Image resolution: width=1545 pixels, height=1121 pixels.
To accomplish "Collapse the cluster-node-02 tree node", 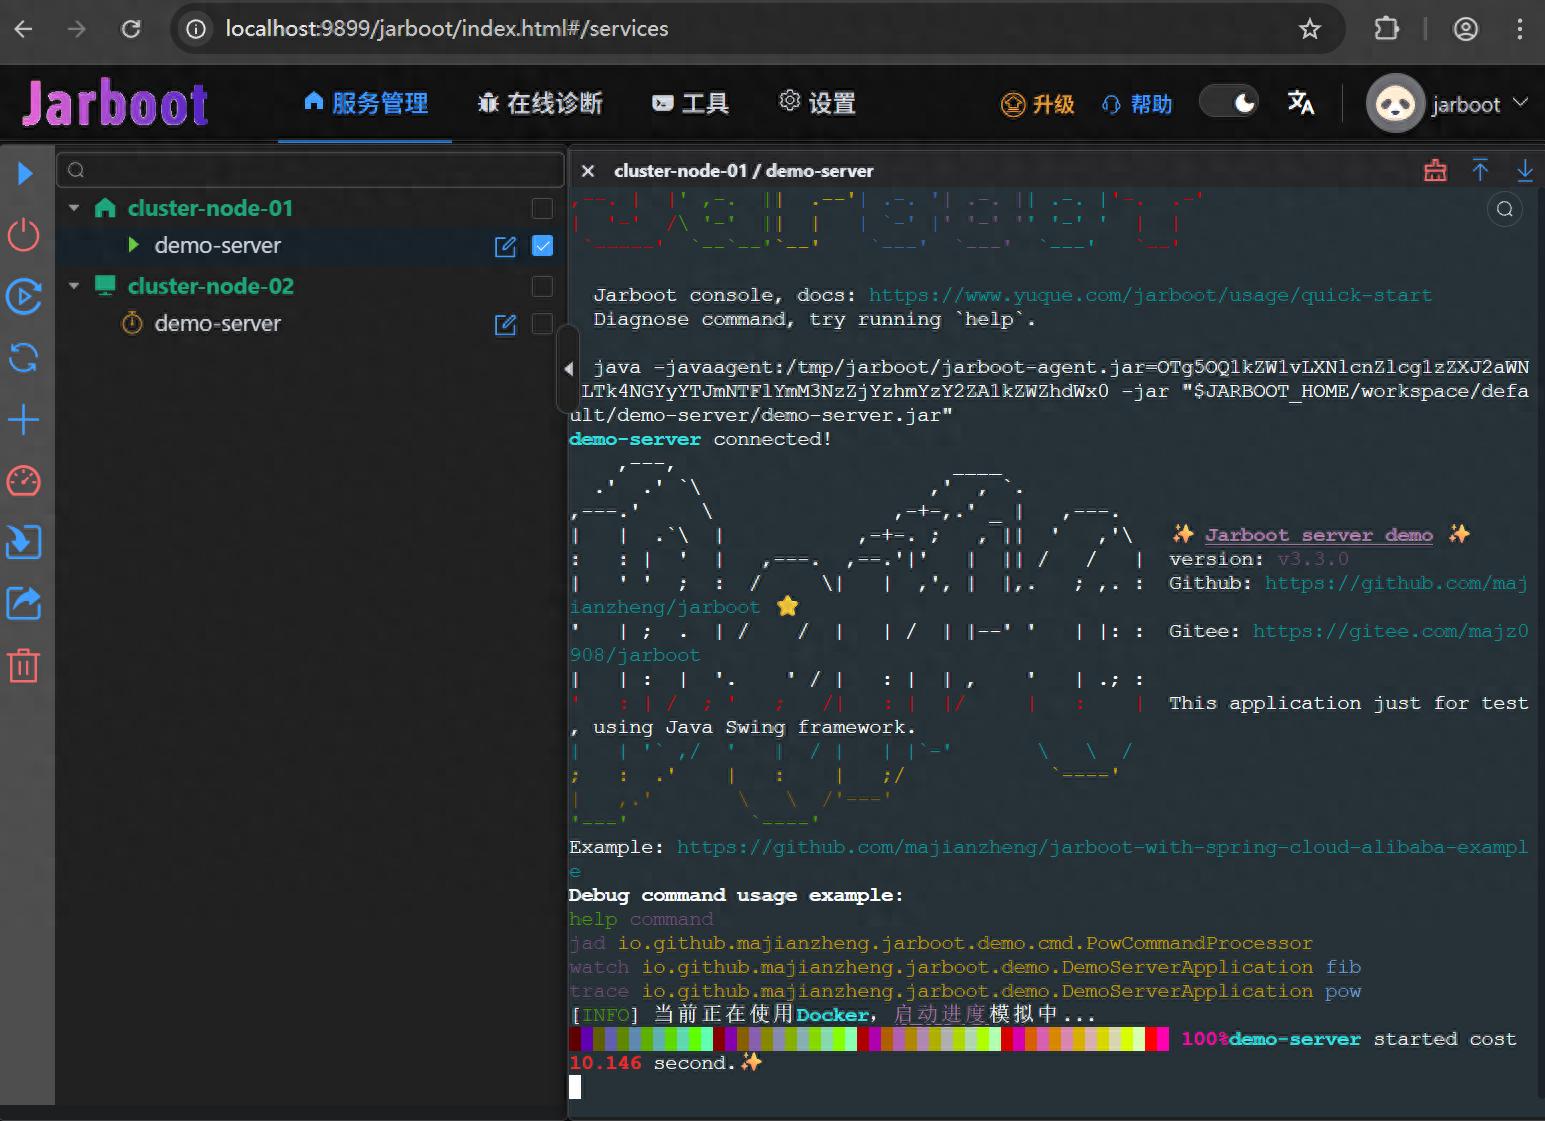I will pos(74,286).
